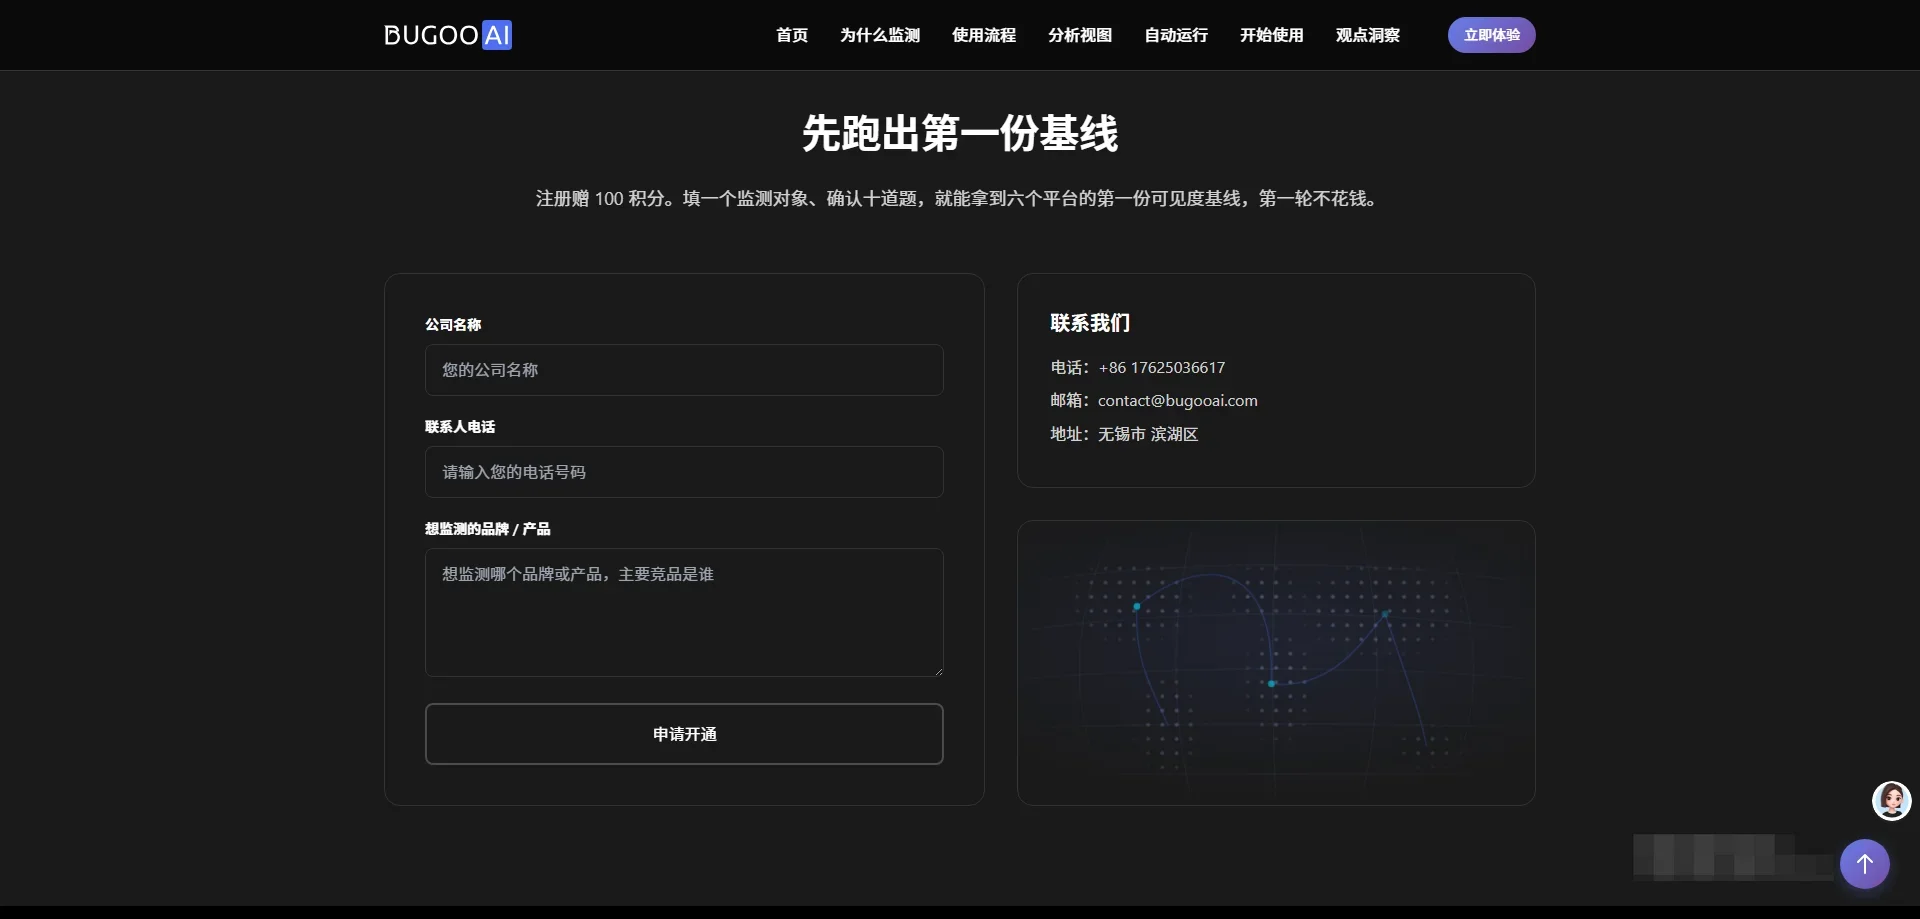Click the 注册赠 100 积分 subtitle text
Image resolution: width=1920 pixels, height=919 pixels.
(959, 198)
